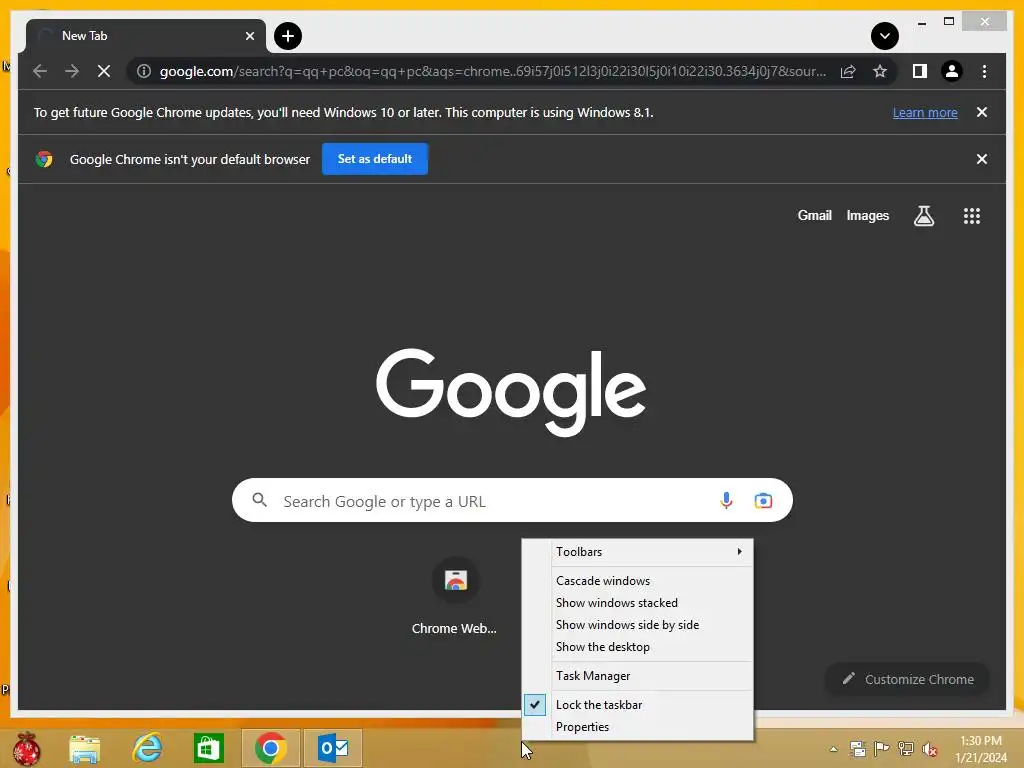Viewport: 1024px width, 768px height.
Task: Minimize the Chrome window
Action: (x=921, y=22)
